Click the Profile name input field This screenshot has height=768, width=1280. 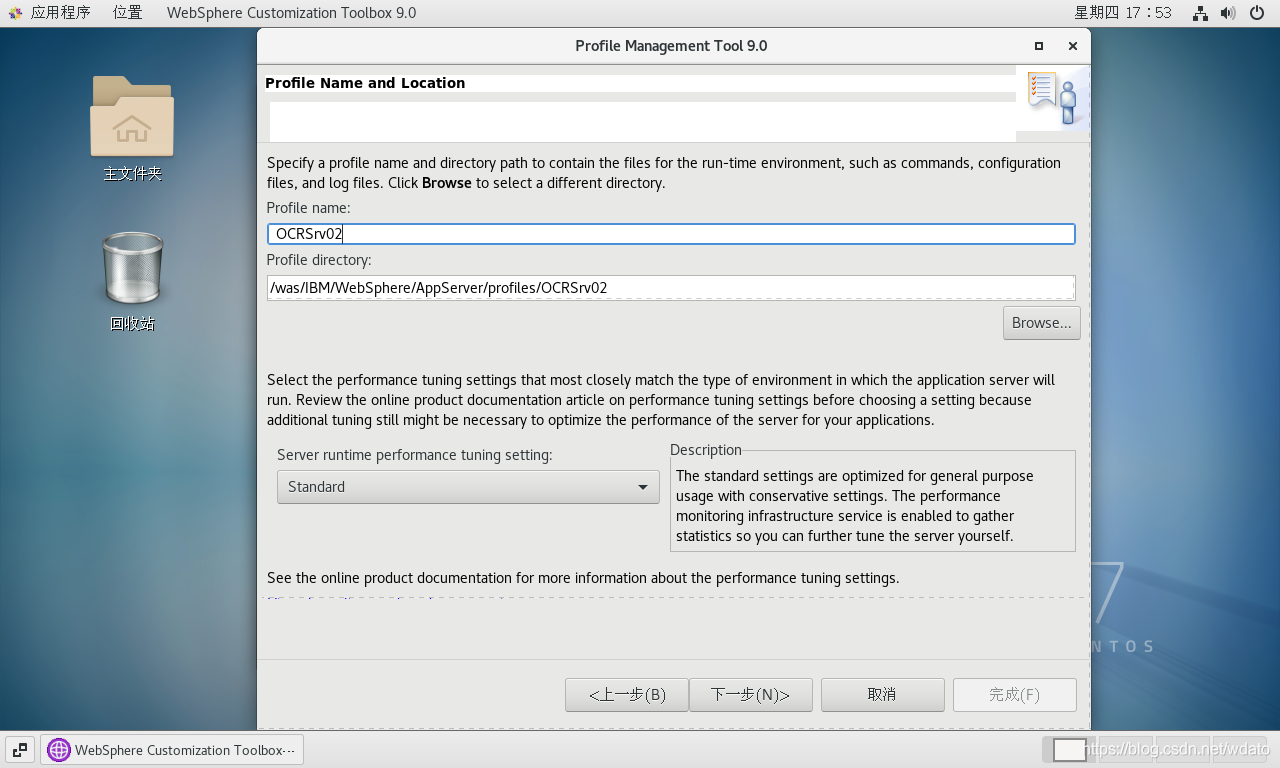671,234
